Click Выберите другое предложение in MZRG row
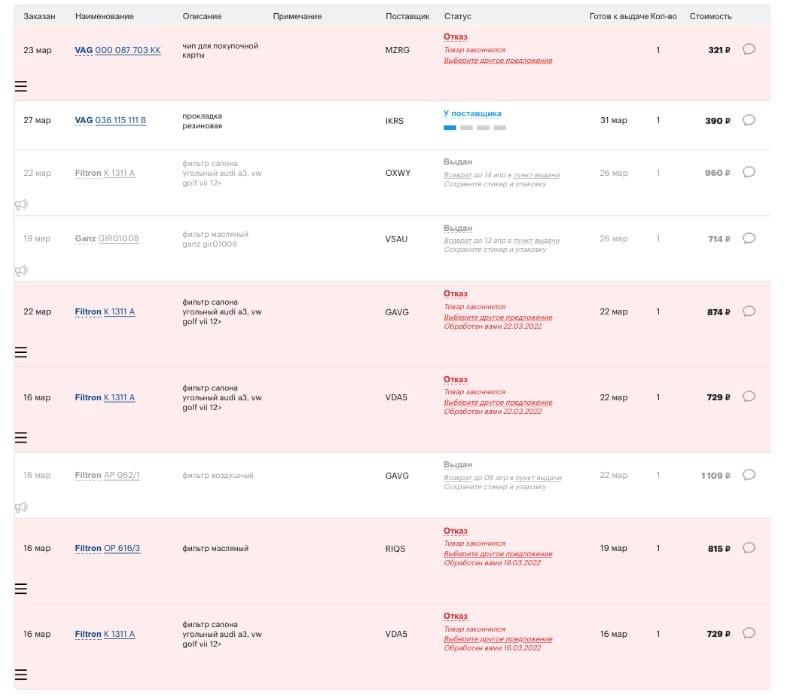Image resolution: width=790 pixels, height=697 pixels. coord(498,61)
